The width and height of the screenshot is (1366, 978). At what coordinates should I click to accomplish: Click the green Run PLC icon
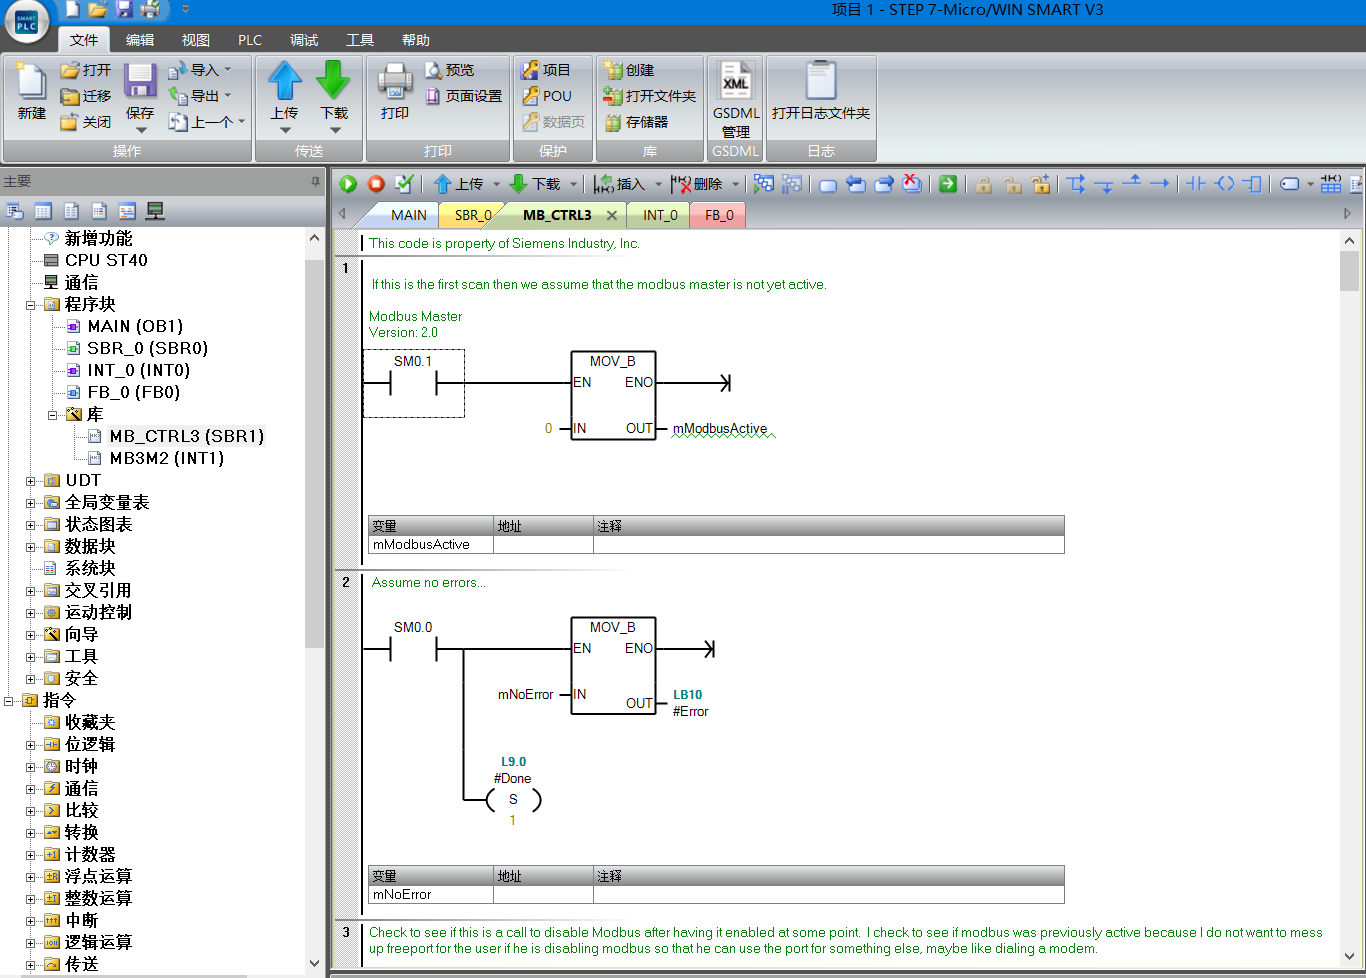(x=348, y=184)
